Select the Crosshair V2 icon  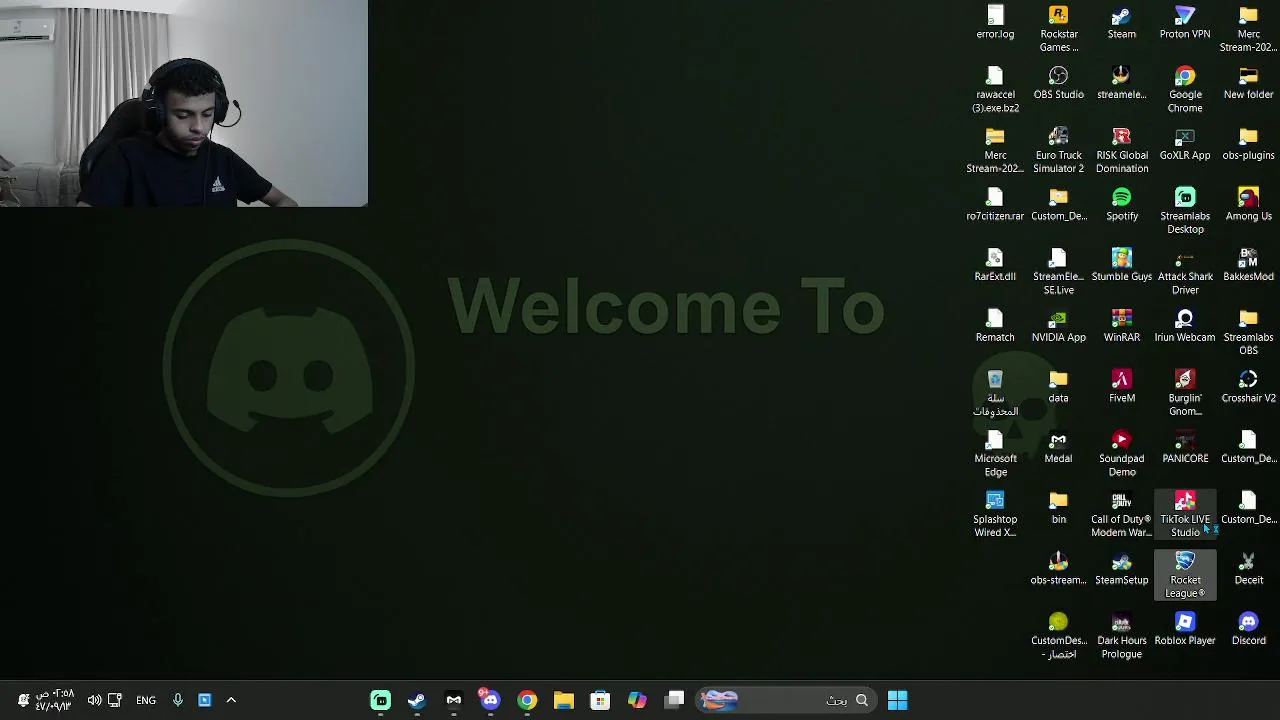tap(1248, 387)
